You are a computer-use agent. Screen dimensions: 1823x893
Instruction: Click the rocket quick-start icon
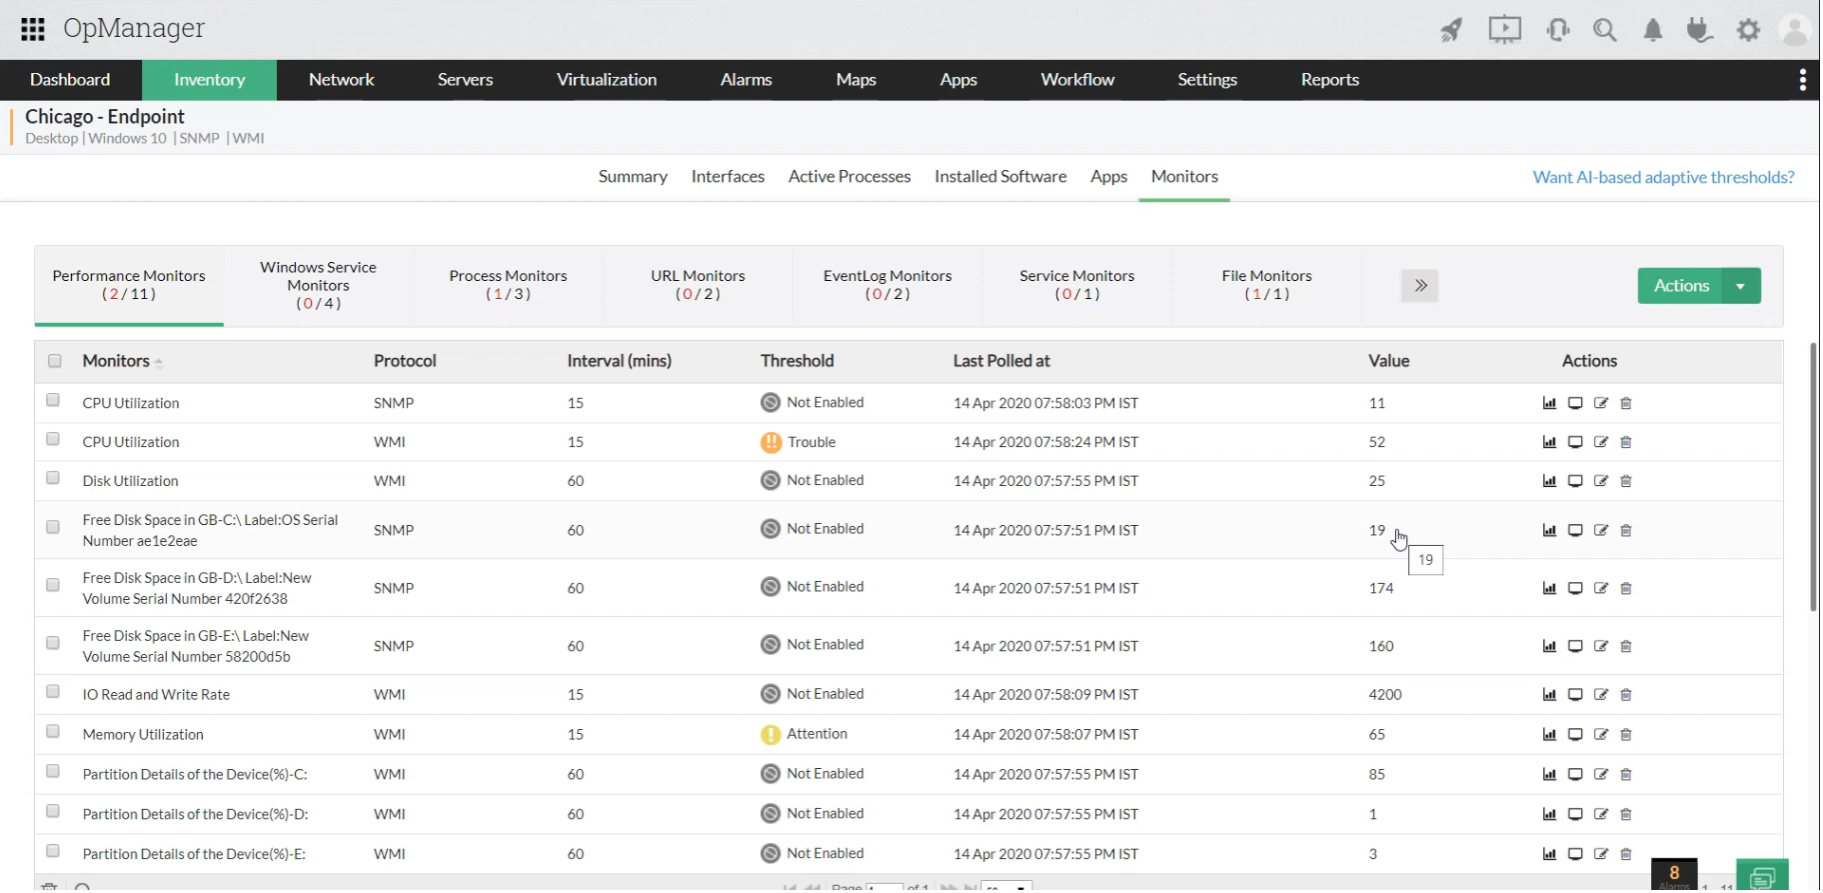pyautogui.click(x=1451, y=30)
